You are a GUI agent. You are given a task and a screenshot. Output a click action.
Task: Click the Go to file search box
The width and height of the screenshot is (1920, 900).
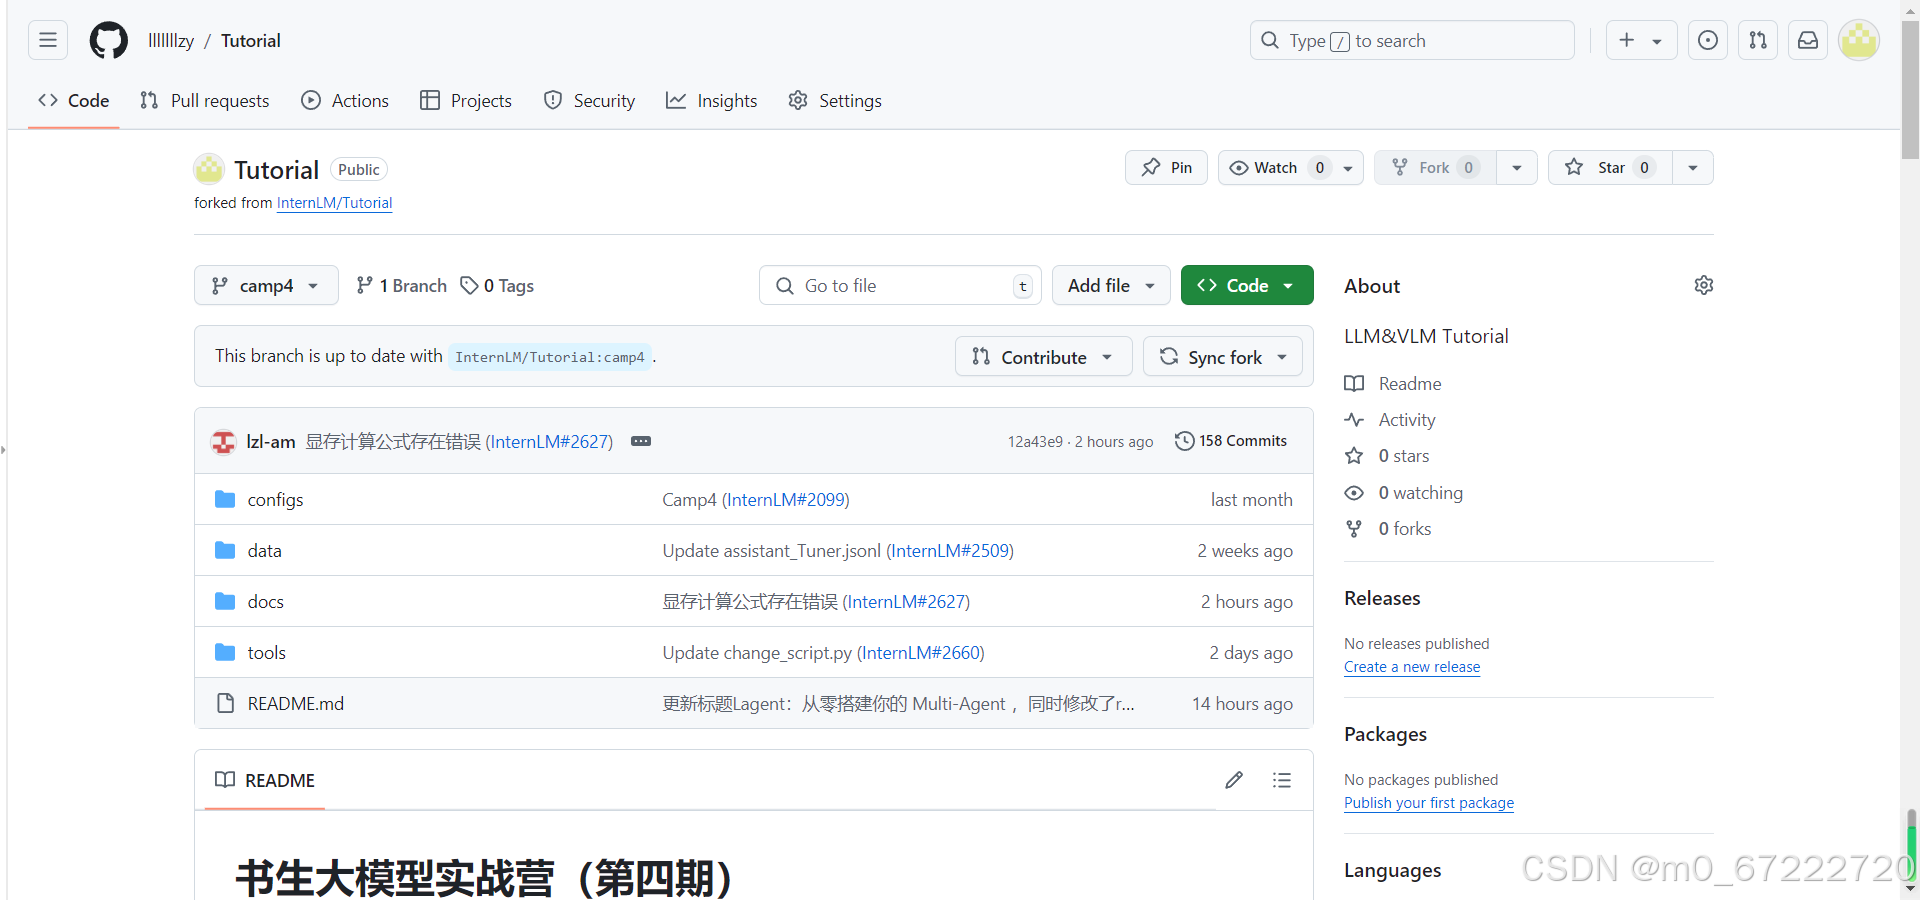click(898, 285)
